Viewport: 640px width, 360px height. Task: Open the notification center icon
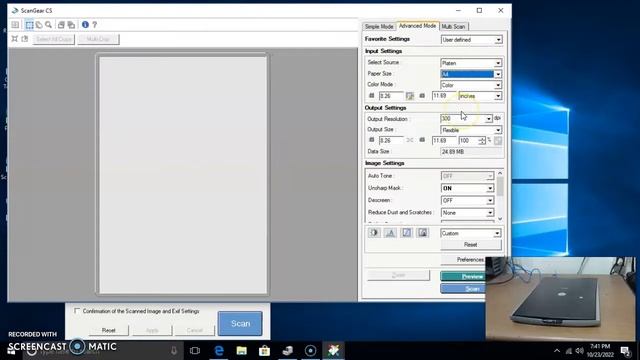coord(625,351)
